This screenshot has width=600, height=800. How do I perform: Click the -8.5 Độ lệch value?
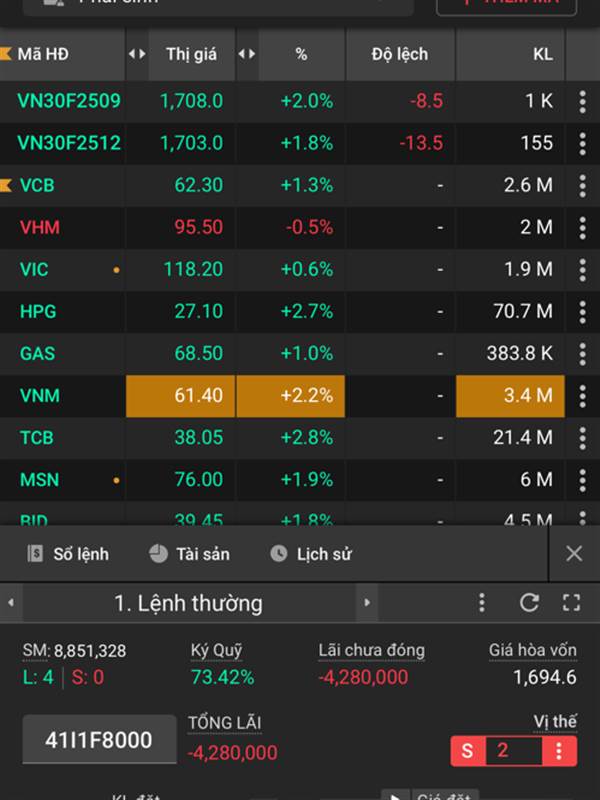point(426,101)
